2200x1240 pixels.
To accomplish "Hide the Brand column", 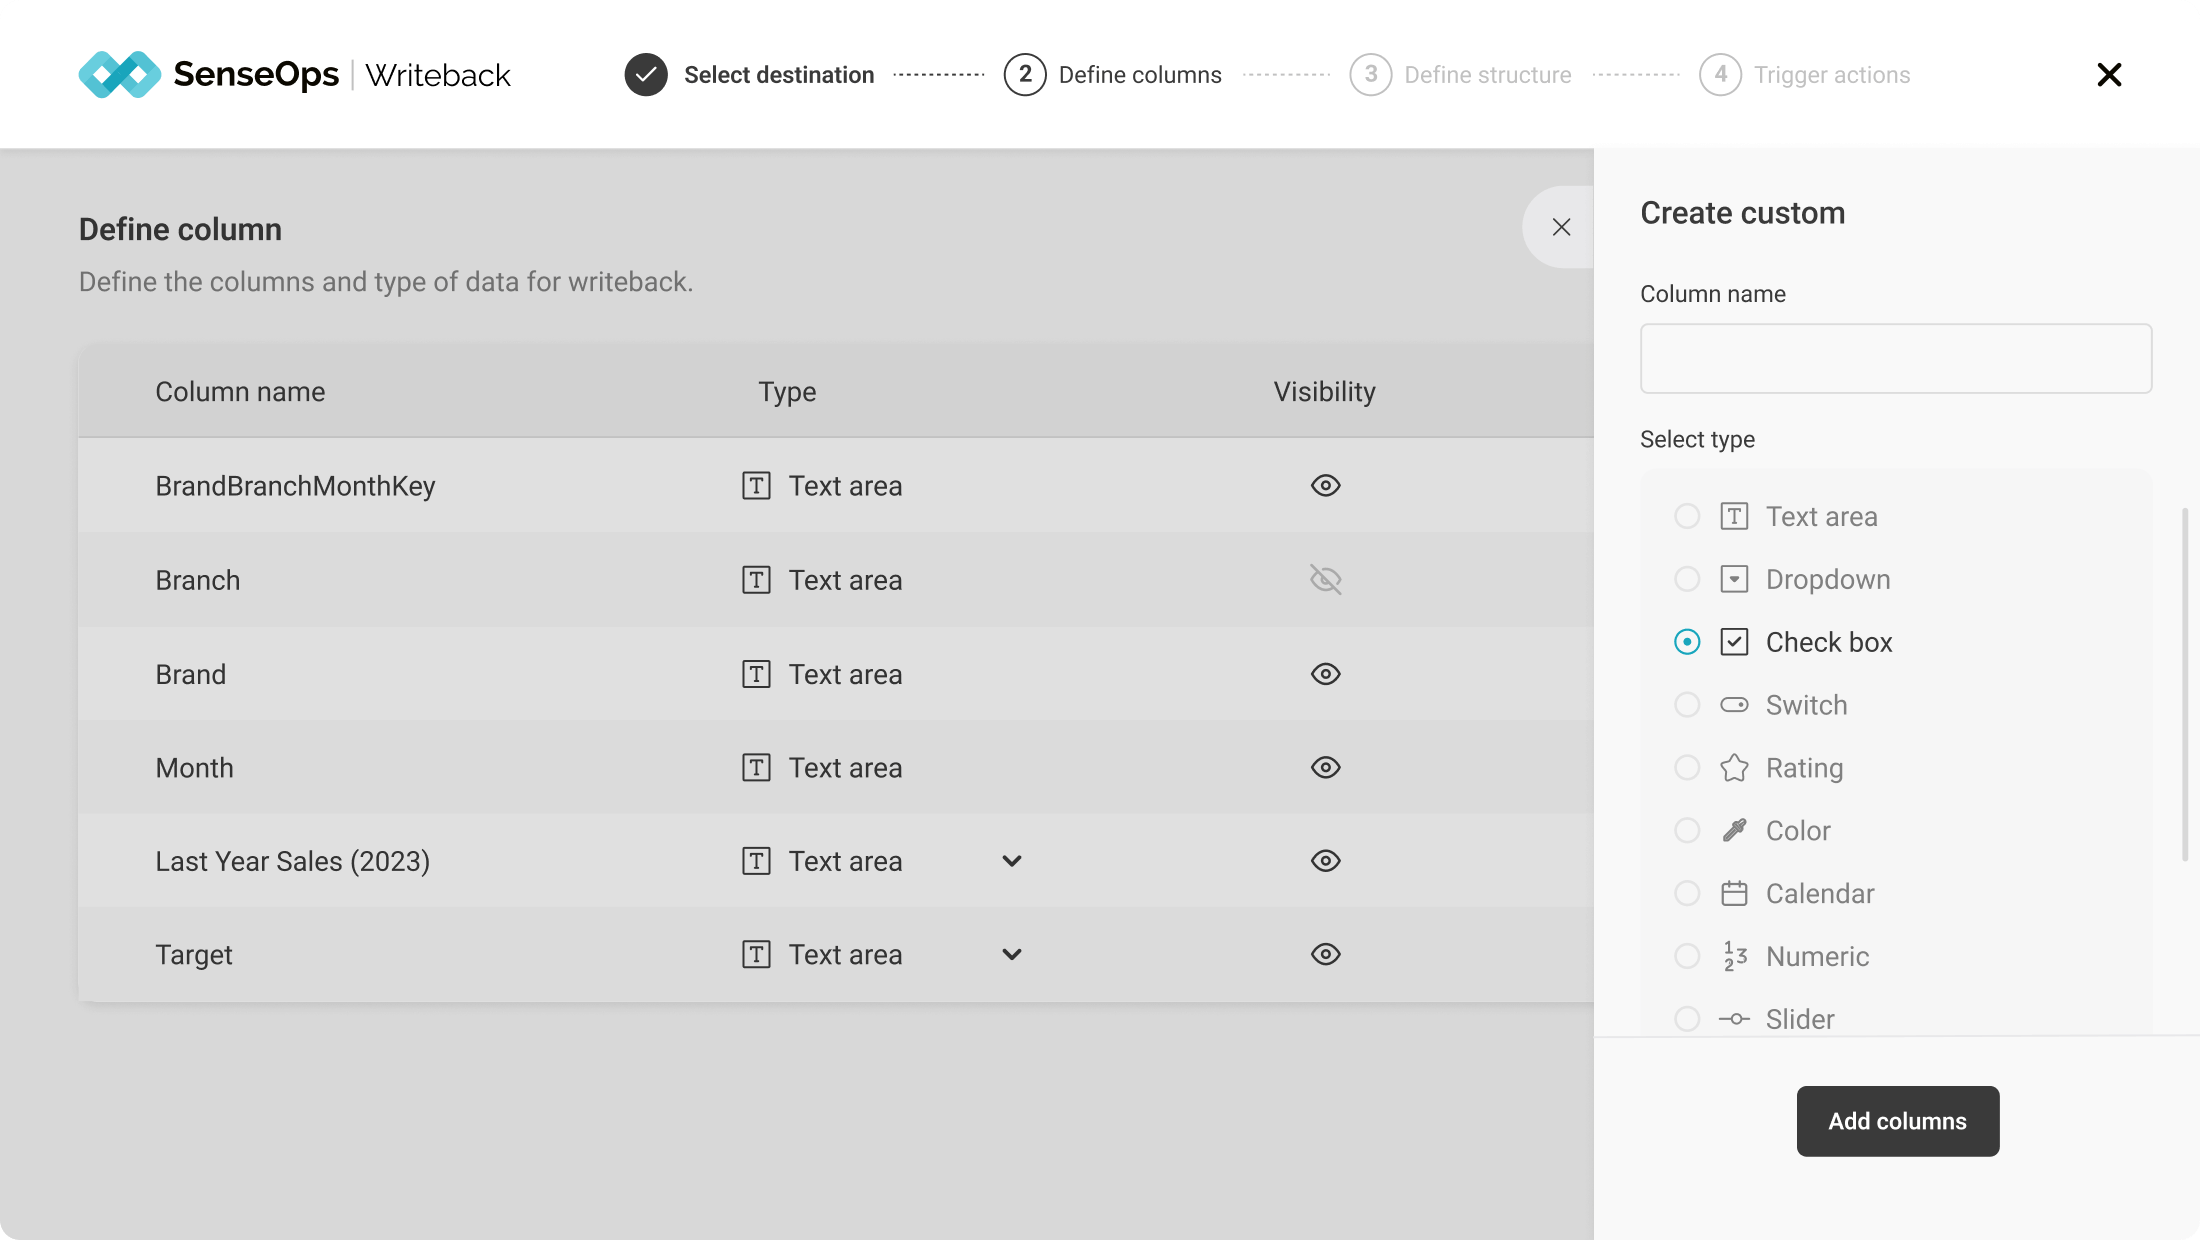I will coord(1326,674).
